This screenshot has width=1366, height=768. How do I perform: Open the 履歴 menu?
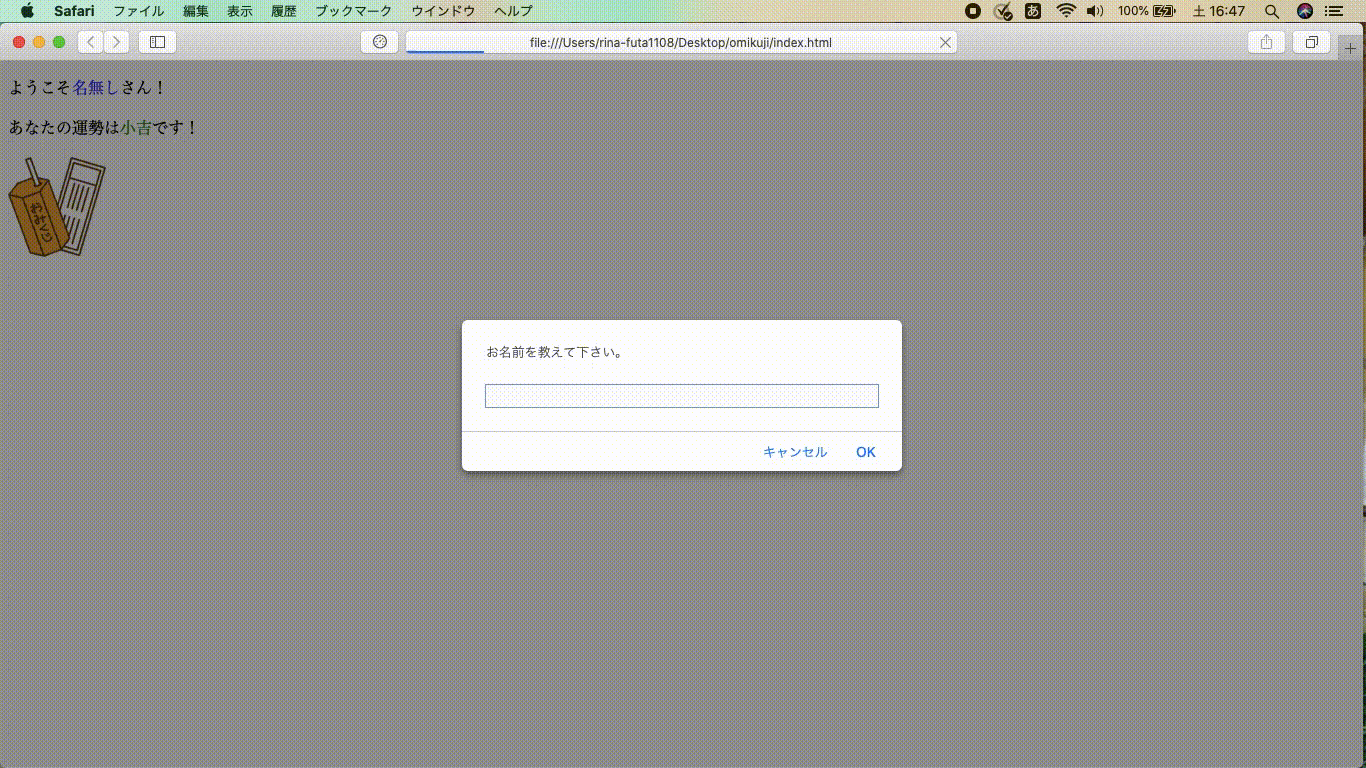point(284,11)
